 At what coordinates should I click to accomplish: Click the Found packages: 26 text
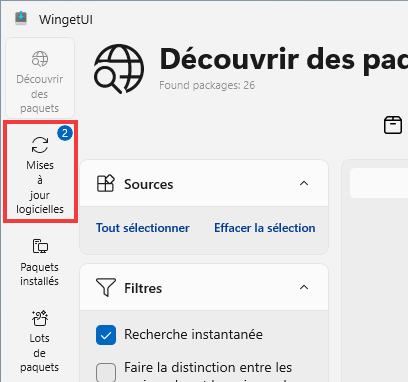207,85
